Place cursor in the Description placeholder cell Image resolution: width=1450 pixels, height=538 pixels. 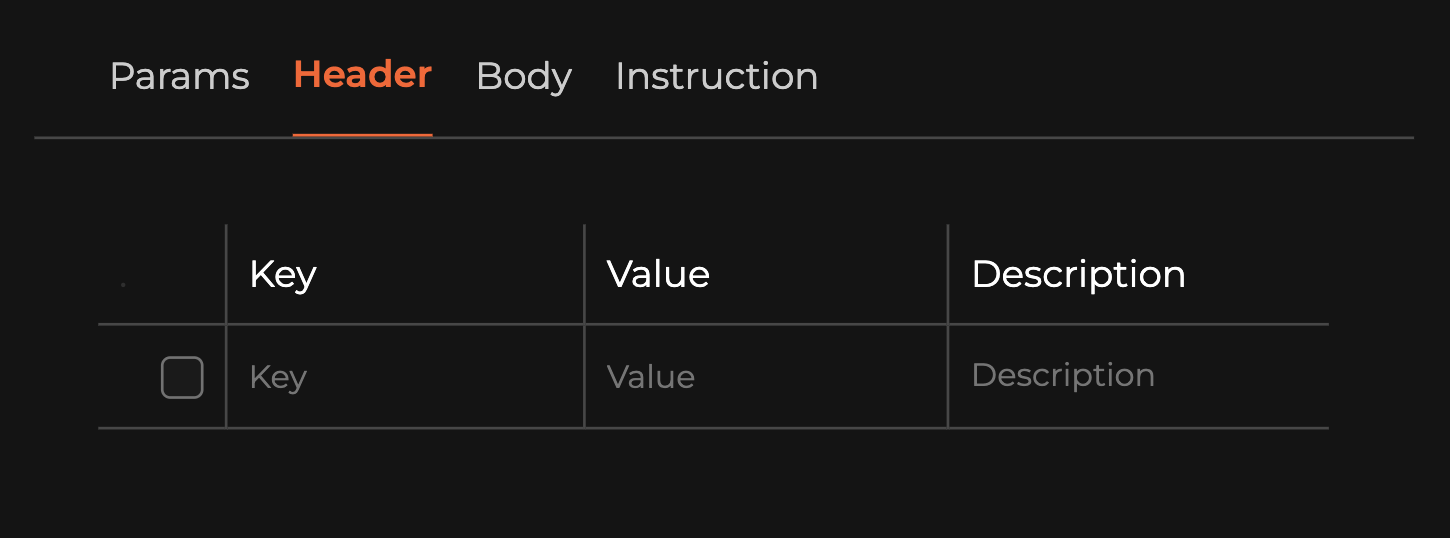click(1063, 376)
